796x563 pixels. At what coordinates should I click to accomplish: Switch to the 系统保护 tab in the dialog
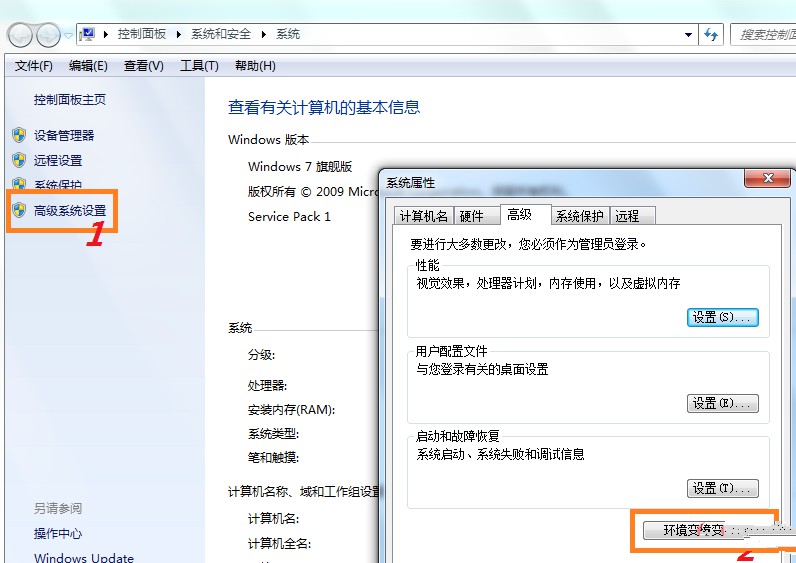[579, 216]
